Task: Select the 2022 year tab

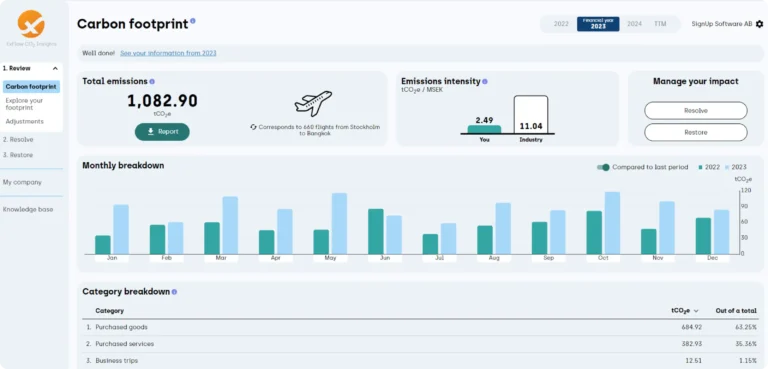Action: pos(561,24)
